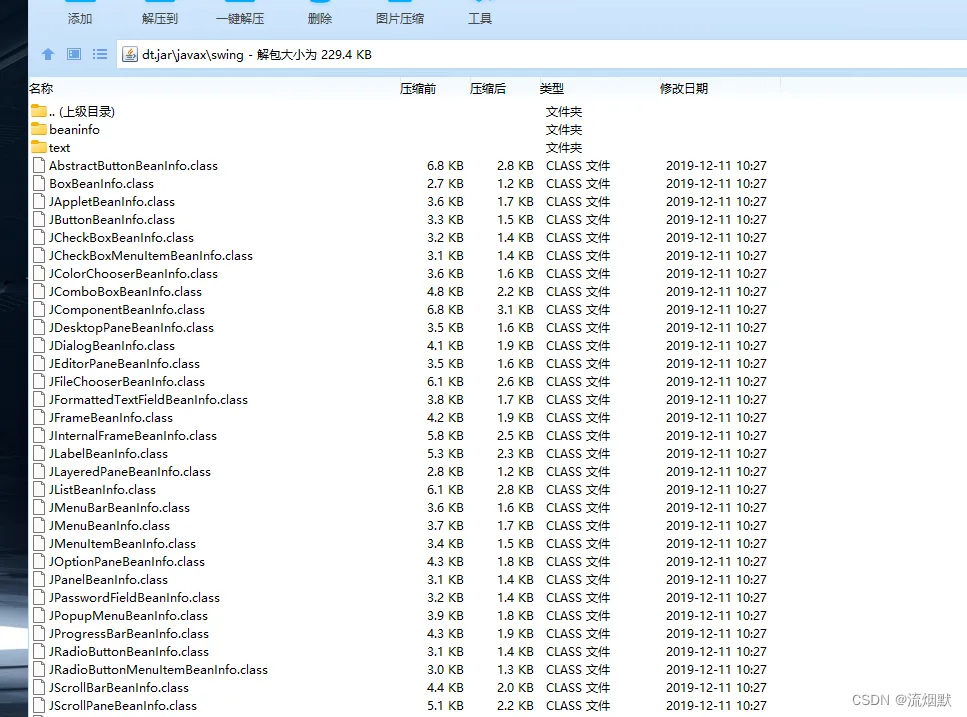This screenshot has width=967, height=717.
Task: Select JLabelBeanInfo.class file
Action: 405,454
